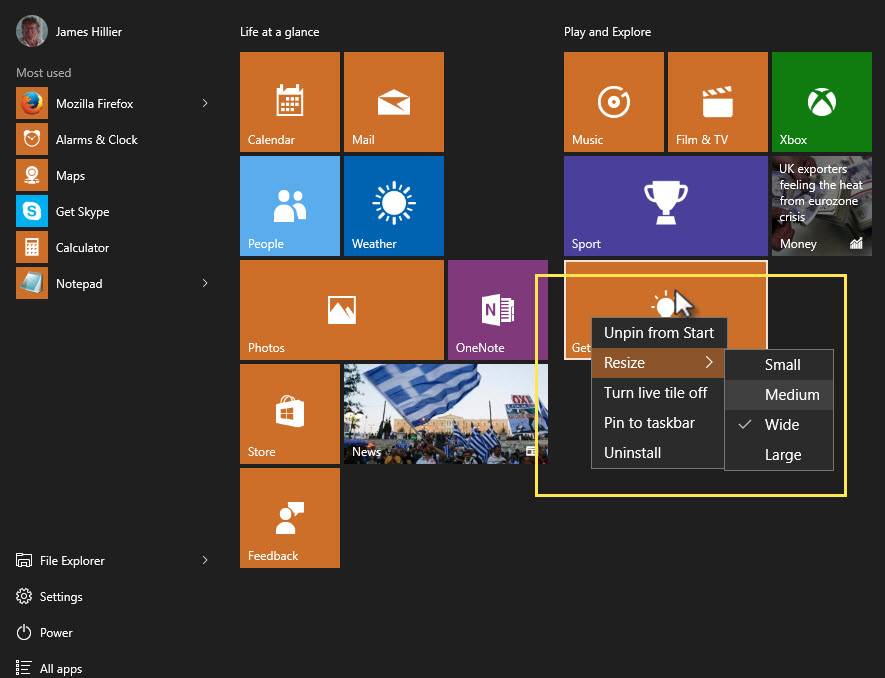Click the Get Skype label
Screen dimensions: 885x678
click(x=82, y=212)
